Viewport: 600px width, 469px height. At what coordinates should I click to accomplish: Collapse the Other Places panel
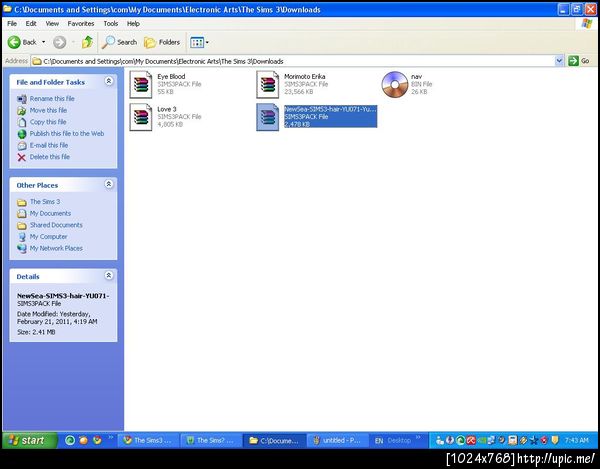109,184
